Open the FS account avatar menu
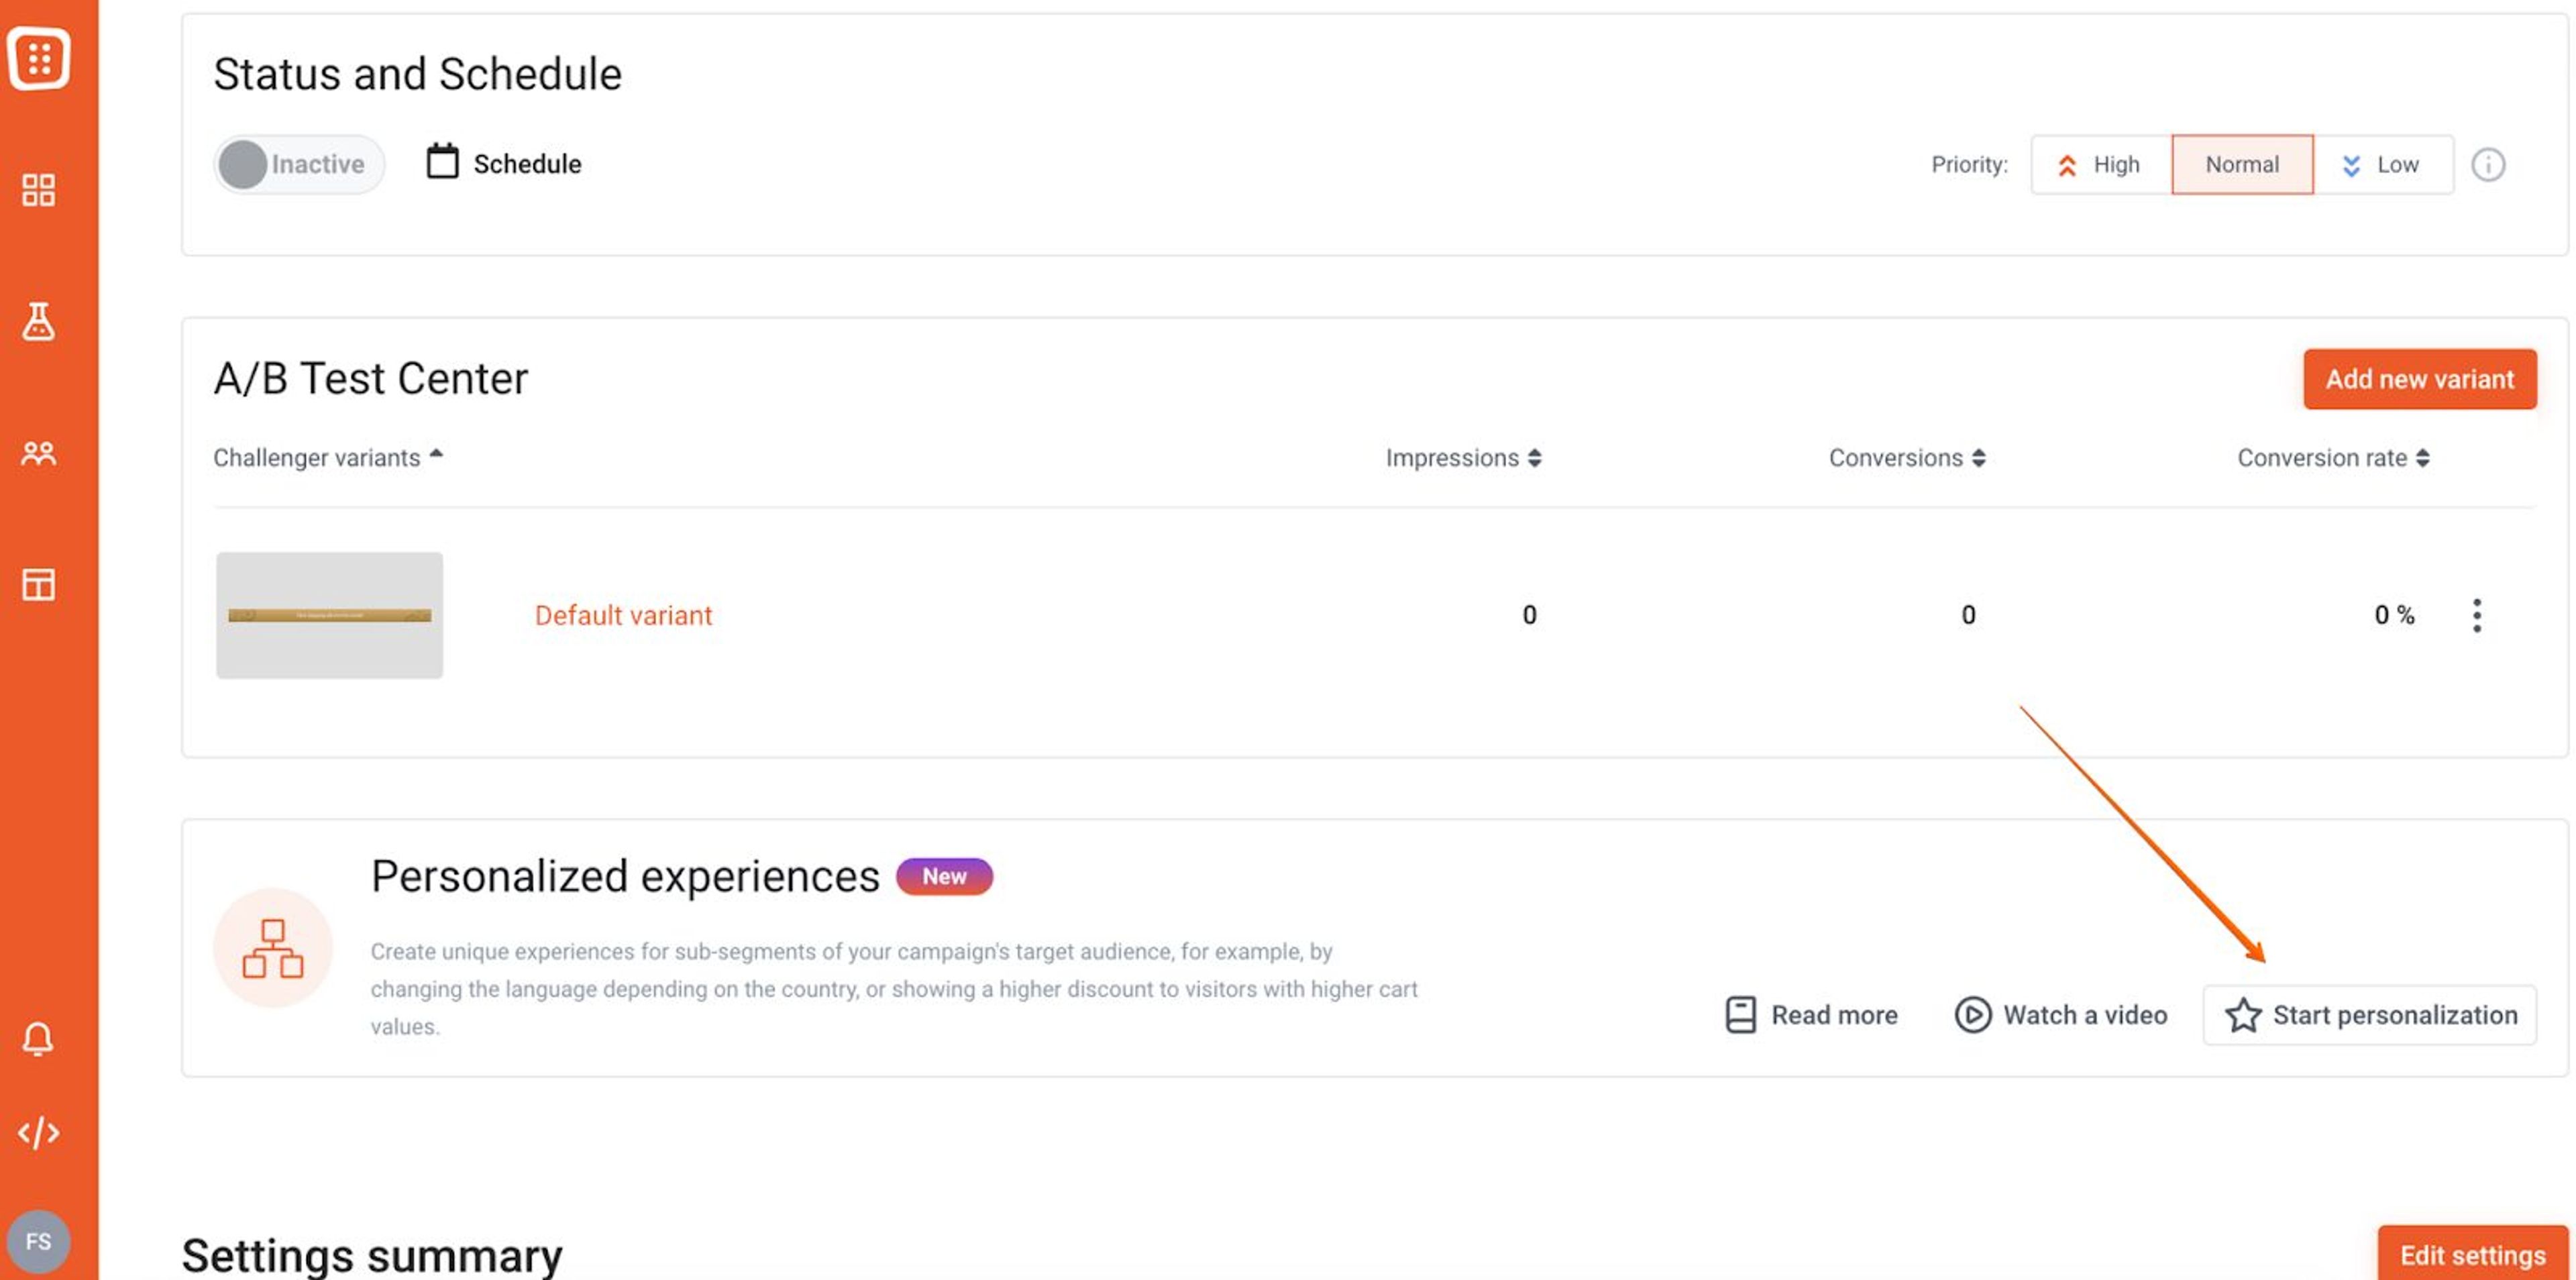 tap(40, 1240)
